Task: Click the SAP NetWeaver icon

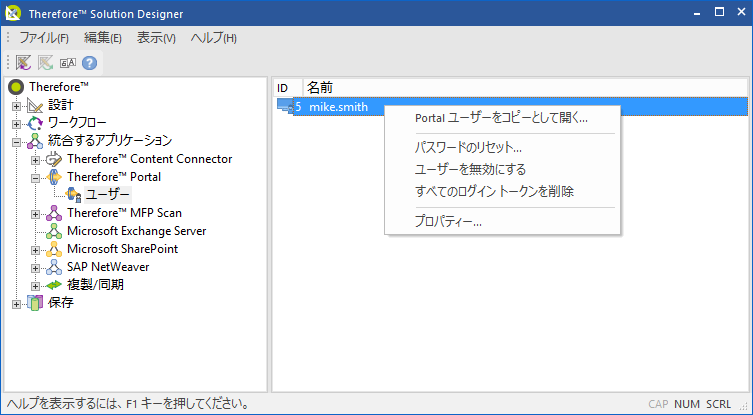Action: [54, 267]
